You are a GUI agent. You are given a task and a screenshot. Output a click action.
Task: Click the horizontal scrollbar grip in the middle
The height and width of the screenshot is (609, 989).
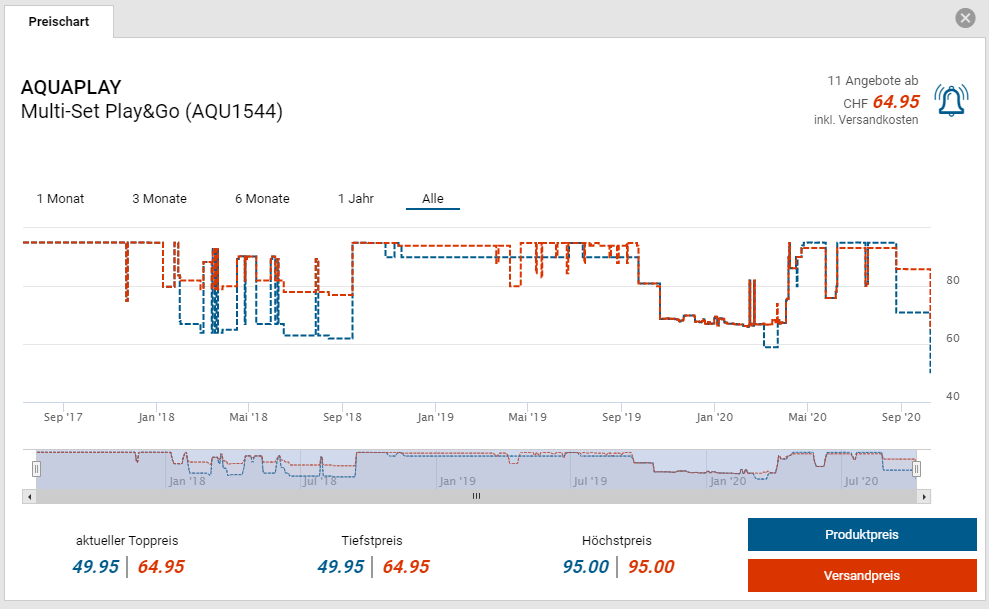point(477,496)
